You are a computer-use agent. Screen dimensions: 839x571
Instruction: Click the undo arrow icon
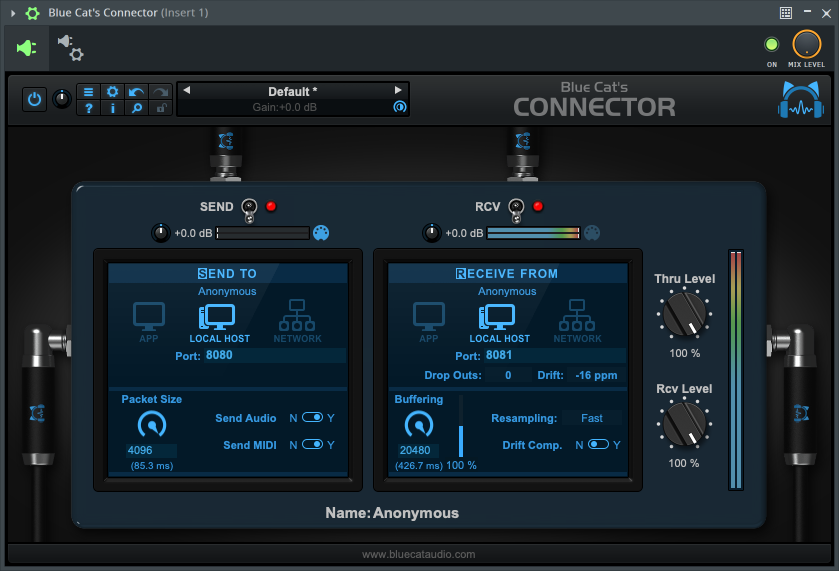[136, 92]
